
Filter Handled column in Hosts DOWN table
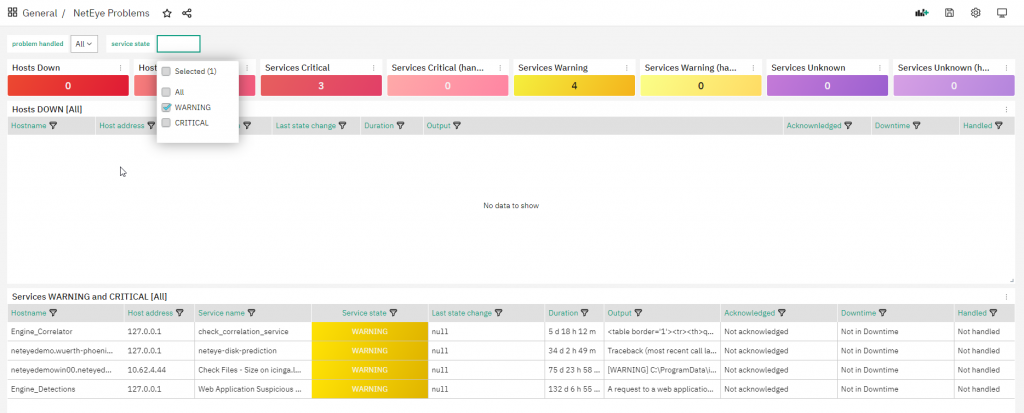pyautogui.click(x=999, y=125)
